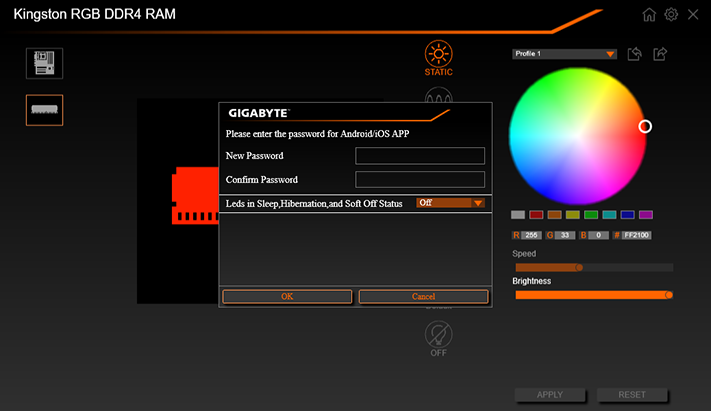Click the import profile icon
This screenshot has width=711, height=411.
coord(634,54)
